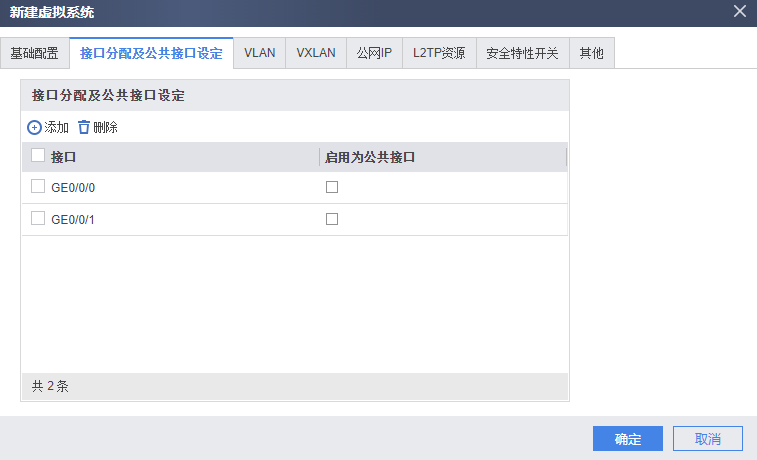Switch to the 基础配置 tab
The width and height of the screenshot is (757, 460).
[34, 54]
